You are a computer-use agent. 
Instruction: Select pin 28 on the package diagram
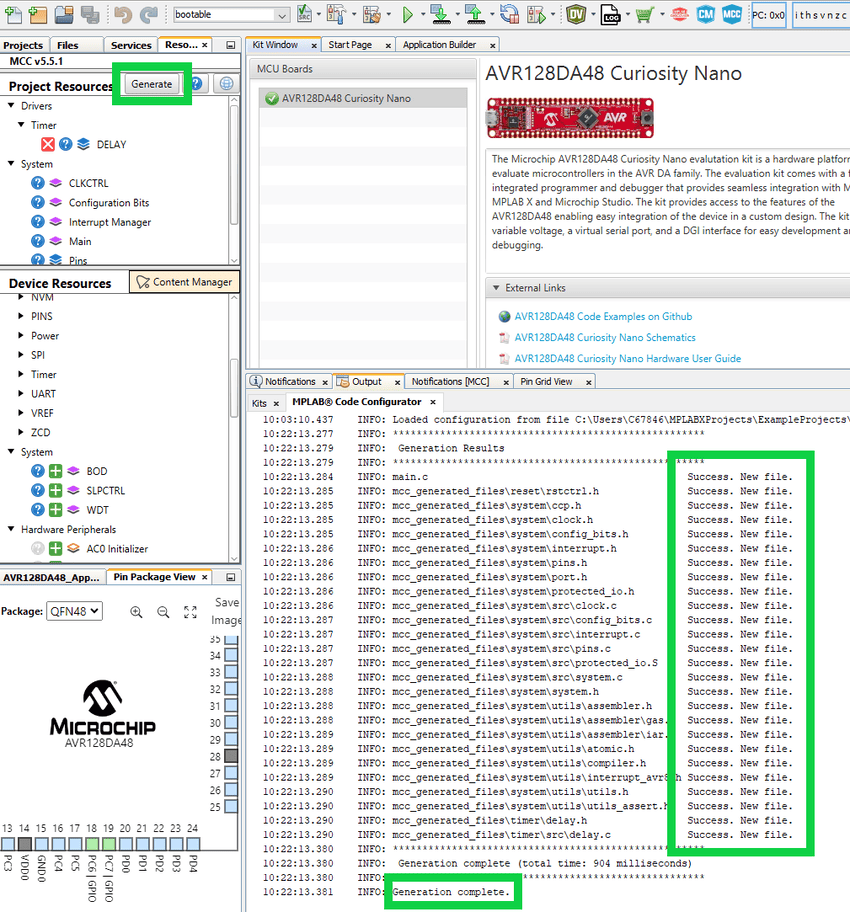(x=231, y=757)
